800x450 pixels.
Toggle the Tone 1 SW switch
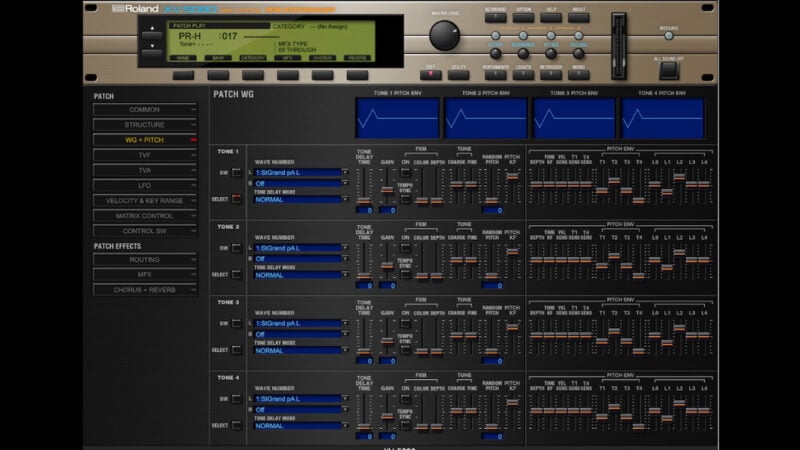coord(236,172)
